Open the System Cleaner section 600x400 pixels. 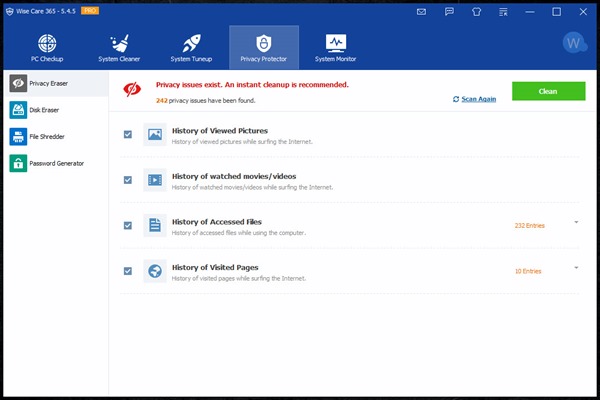[x=117, y=48]
